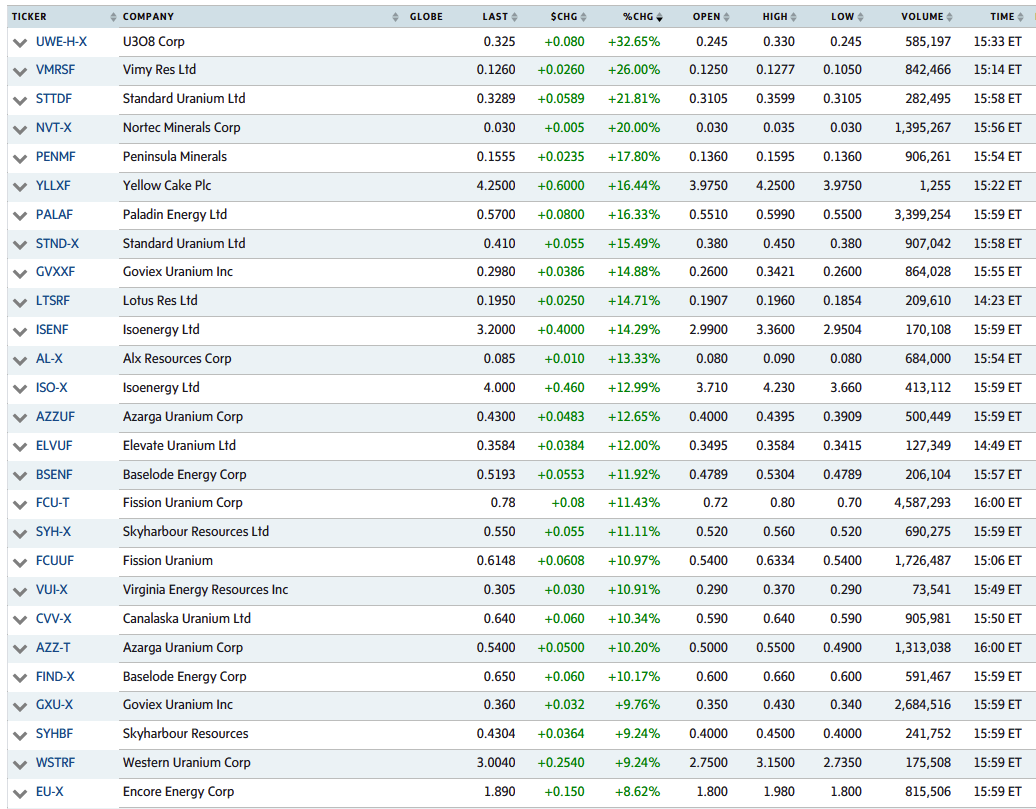
Task: Expand the STND-X row chevron
Action: (x=20, y=246)
